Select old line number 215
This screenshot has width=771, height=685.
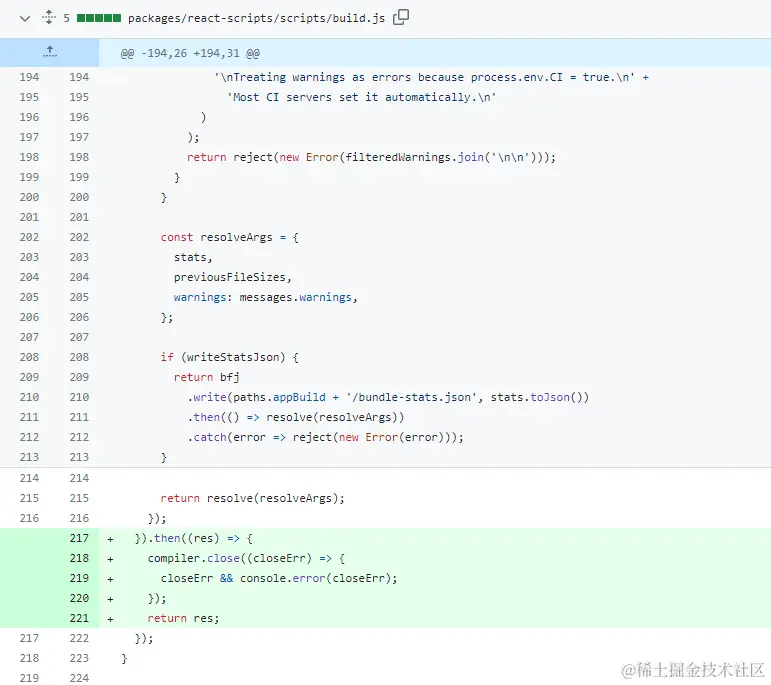29,498
